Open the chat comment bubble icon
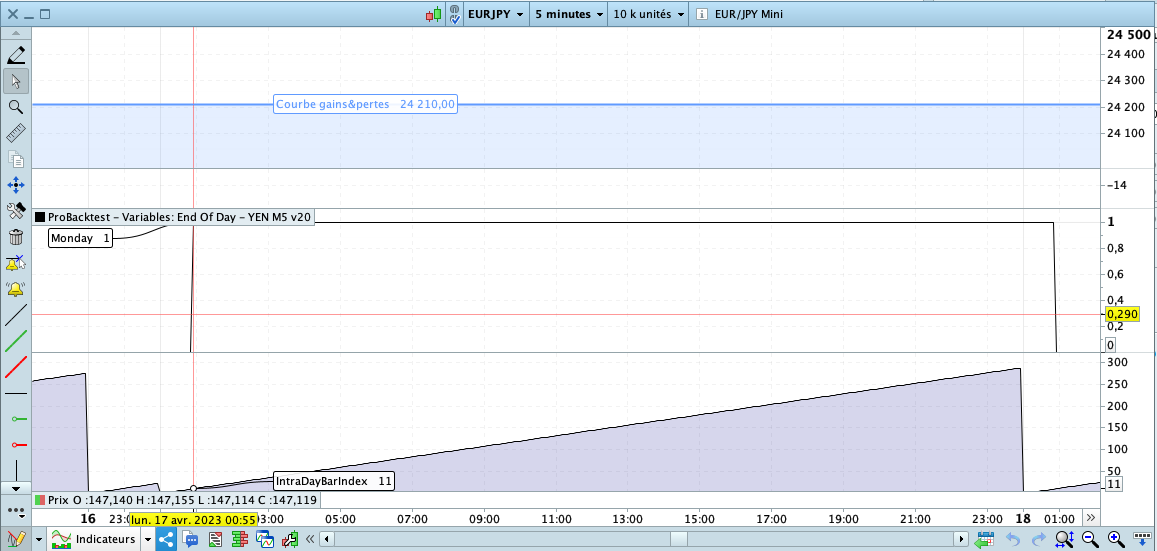This screenshot has height=551, width=1157. coord(191,539)
